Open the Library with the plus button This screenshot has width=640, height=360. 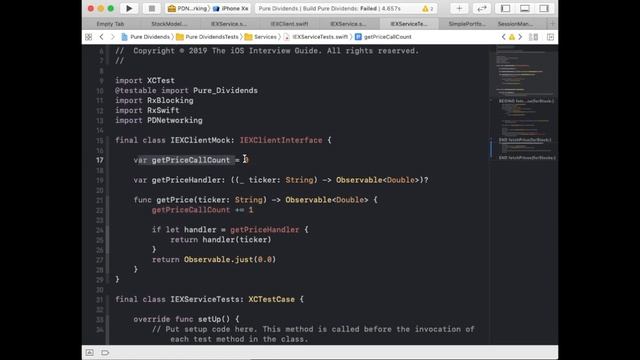pyautogui.click(x=459, y=8)
